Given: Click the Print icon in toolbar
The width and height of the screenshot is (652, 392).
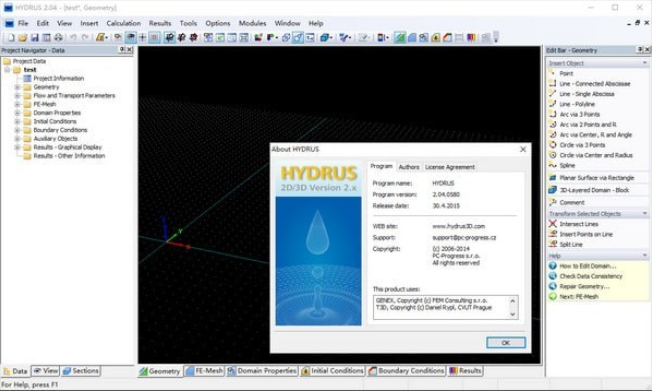Looking at the screenshot, I should (x=58, y=38).
